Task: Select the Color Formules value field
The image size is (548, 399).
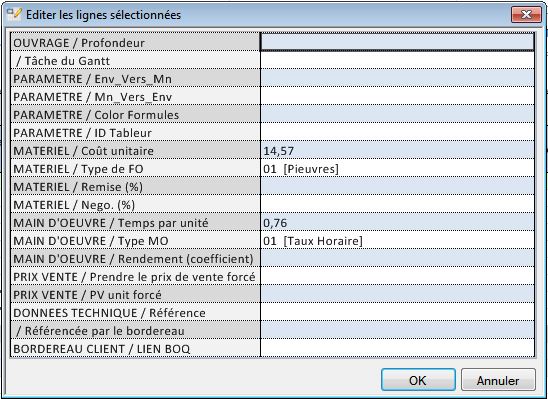Action: pyautogui.click(x=397, y=115)
